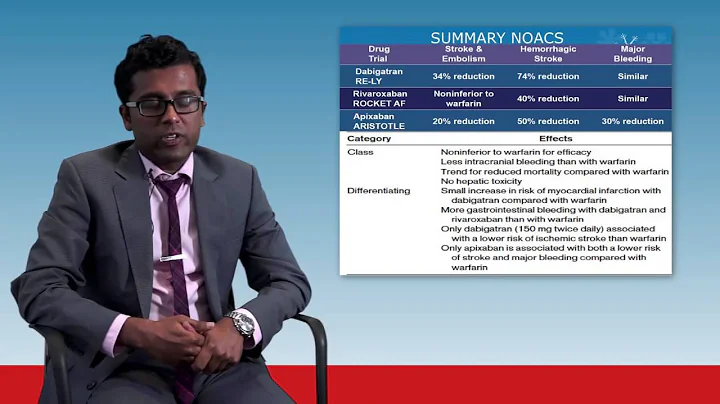Select the "Rivaroxaban ROCKET AF" row label
Viewport: 720px width, 404px height.
tap(380, 99)
